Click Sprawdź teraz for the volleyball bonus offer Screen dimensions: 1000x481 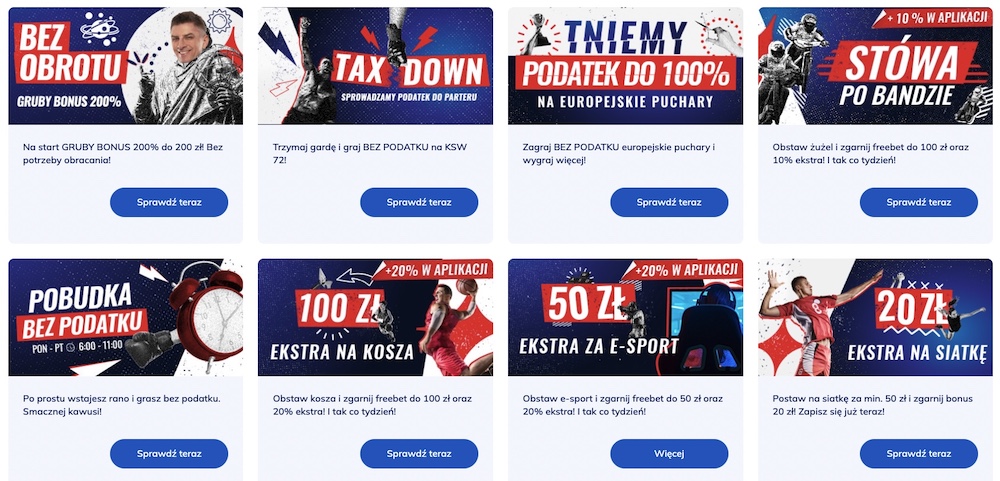[919, 454]
